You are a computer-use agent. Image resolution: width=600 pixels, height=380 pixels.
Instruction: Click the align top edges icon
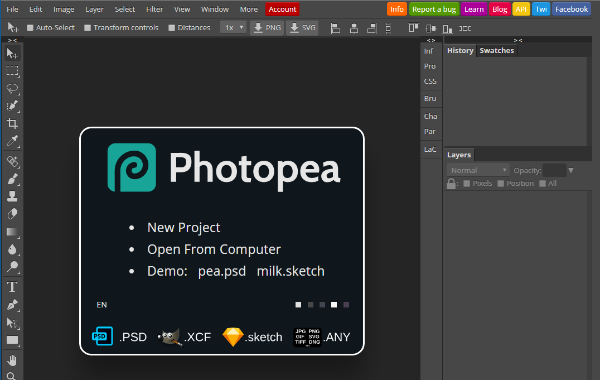[413, 28]
